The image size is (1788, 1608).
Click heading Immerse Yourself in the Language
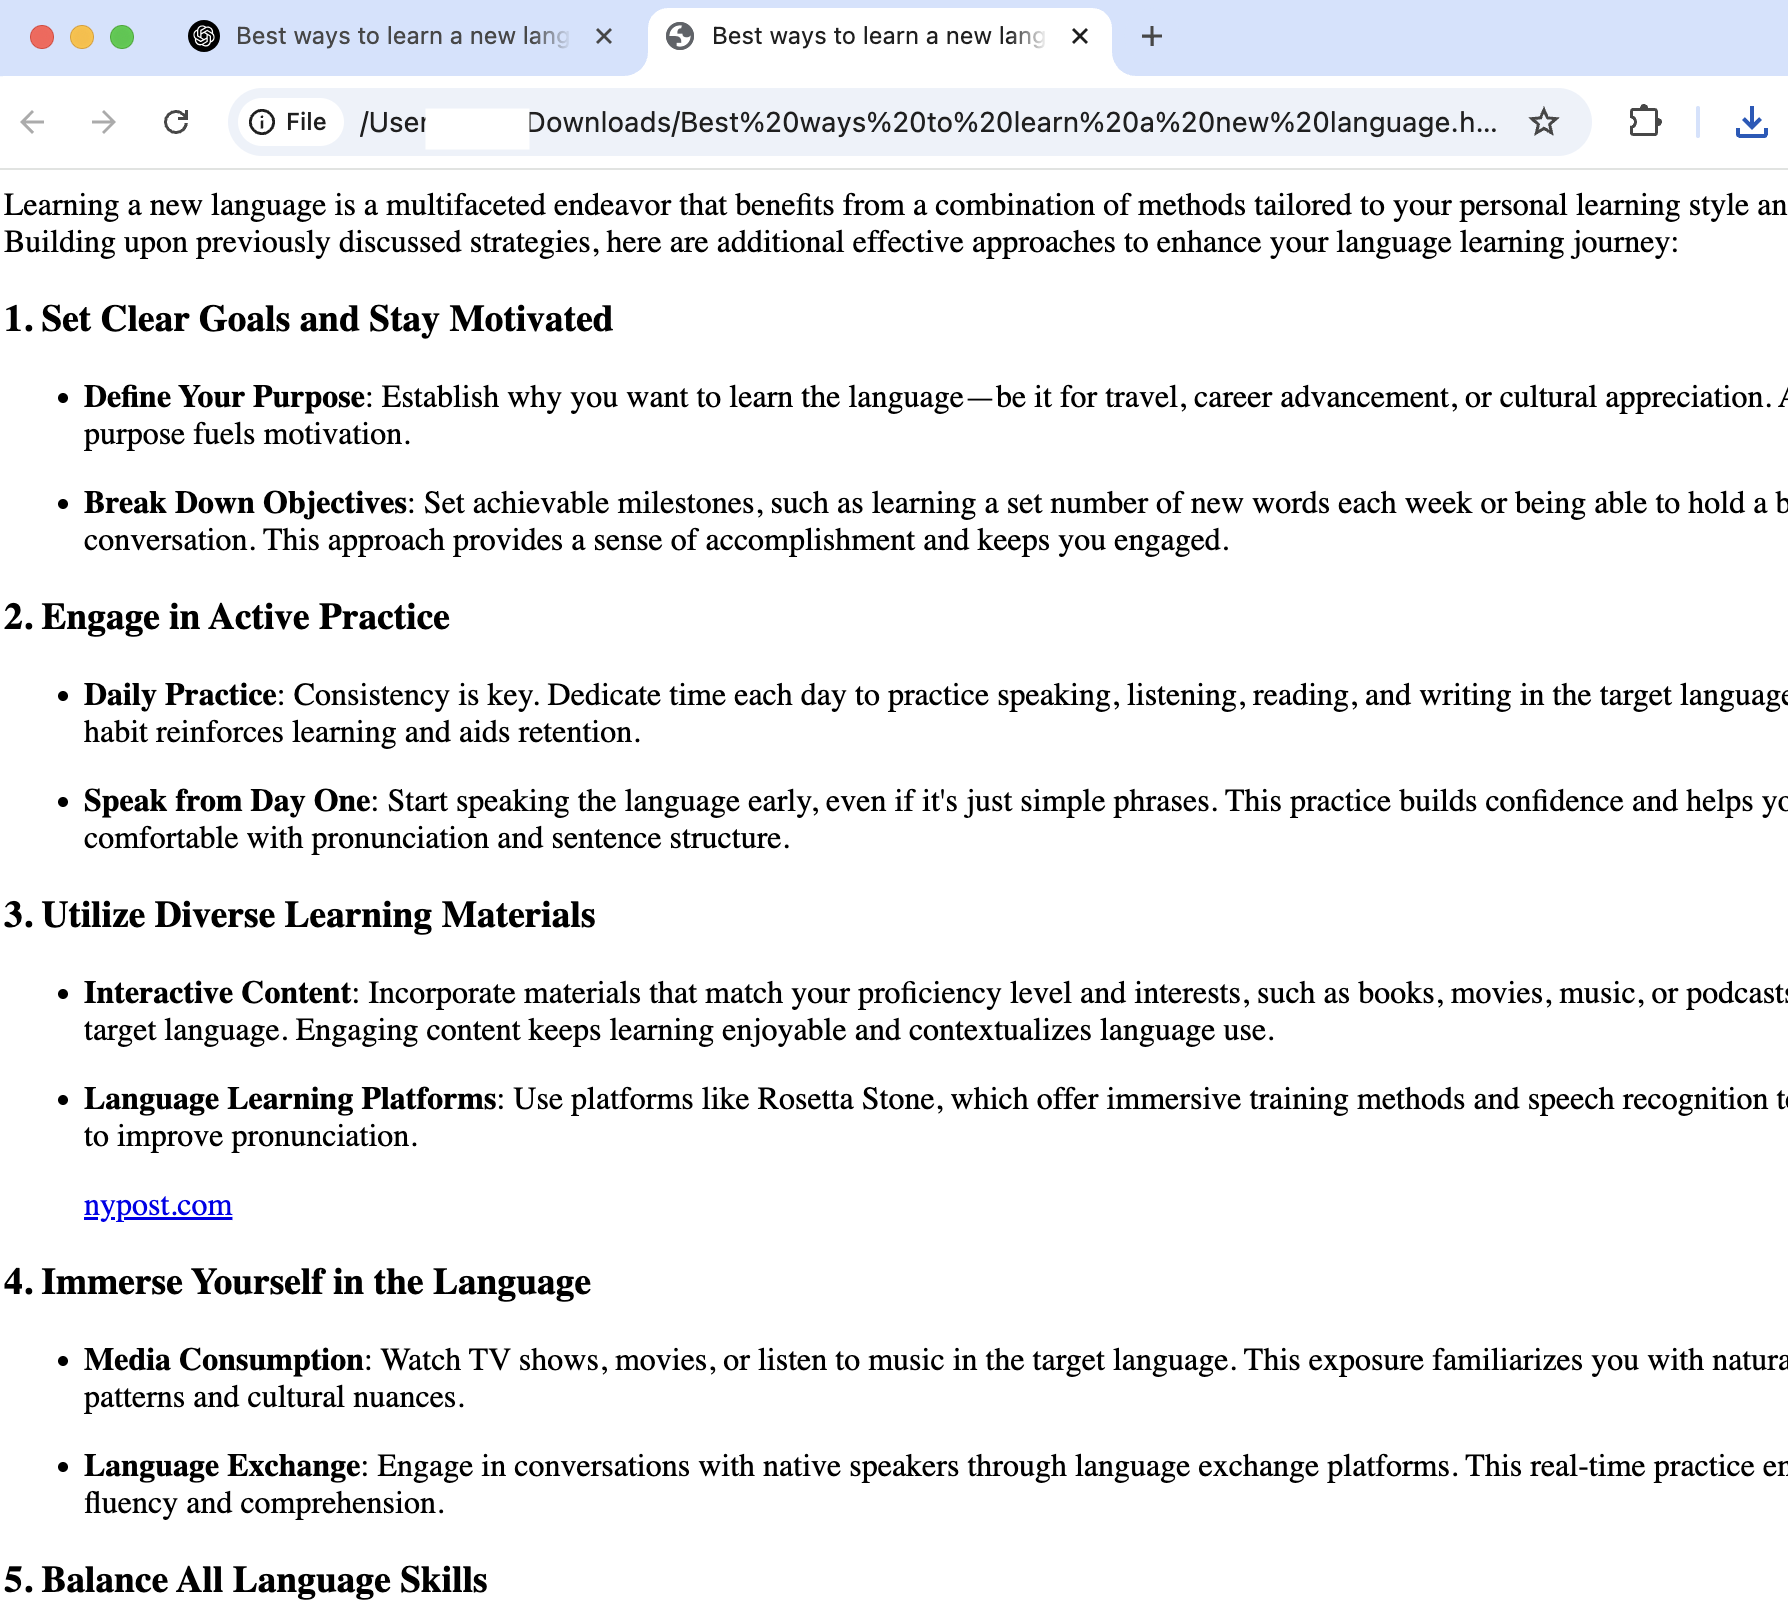[x=297, y=1282]
